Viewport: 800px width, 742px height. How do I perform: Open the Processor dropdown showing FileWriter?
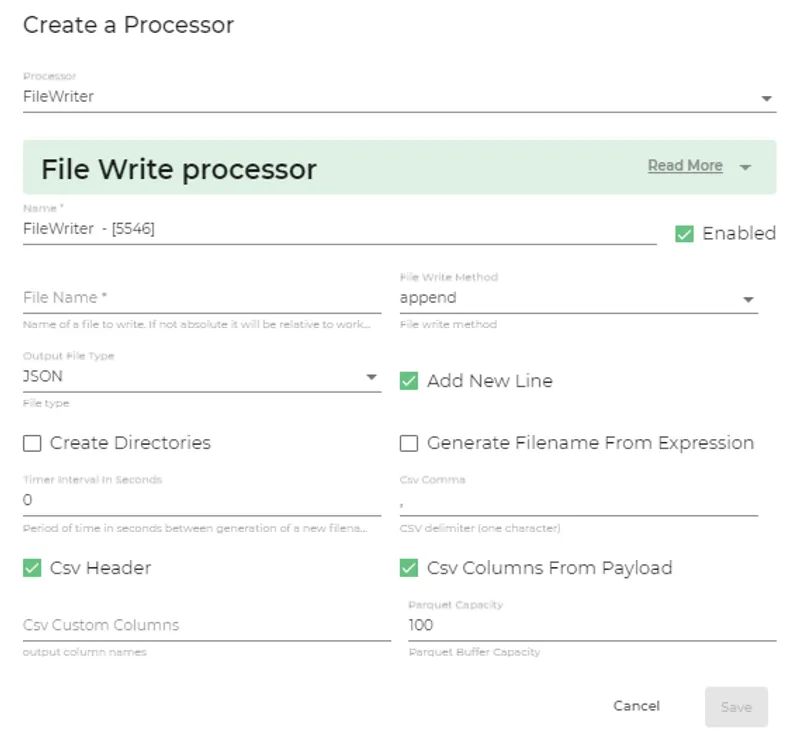(x=766, y=97)
